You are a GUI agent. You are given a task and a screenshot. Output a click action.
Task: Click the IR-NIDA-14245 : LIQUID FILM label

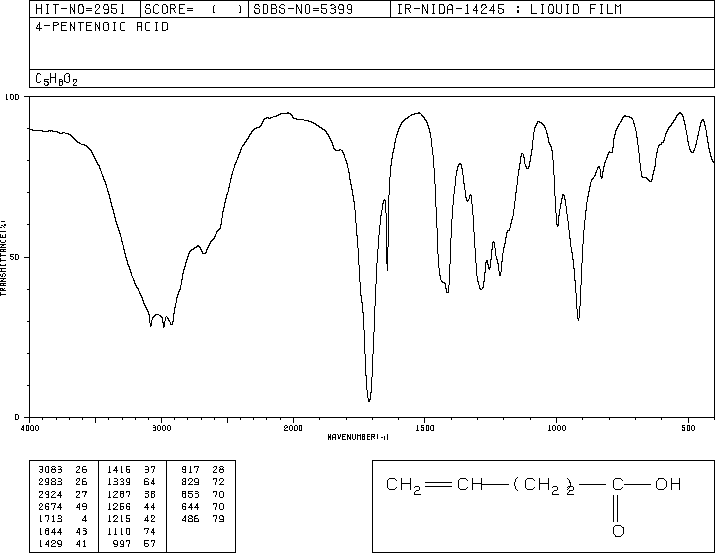tap(509, 9)
